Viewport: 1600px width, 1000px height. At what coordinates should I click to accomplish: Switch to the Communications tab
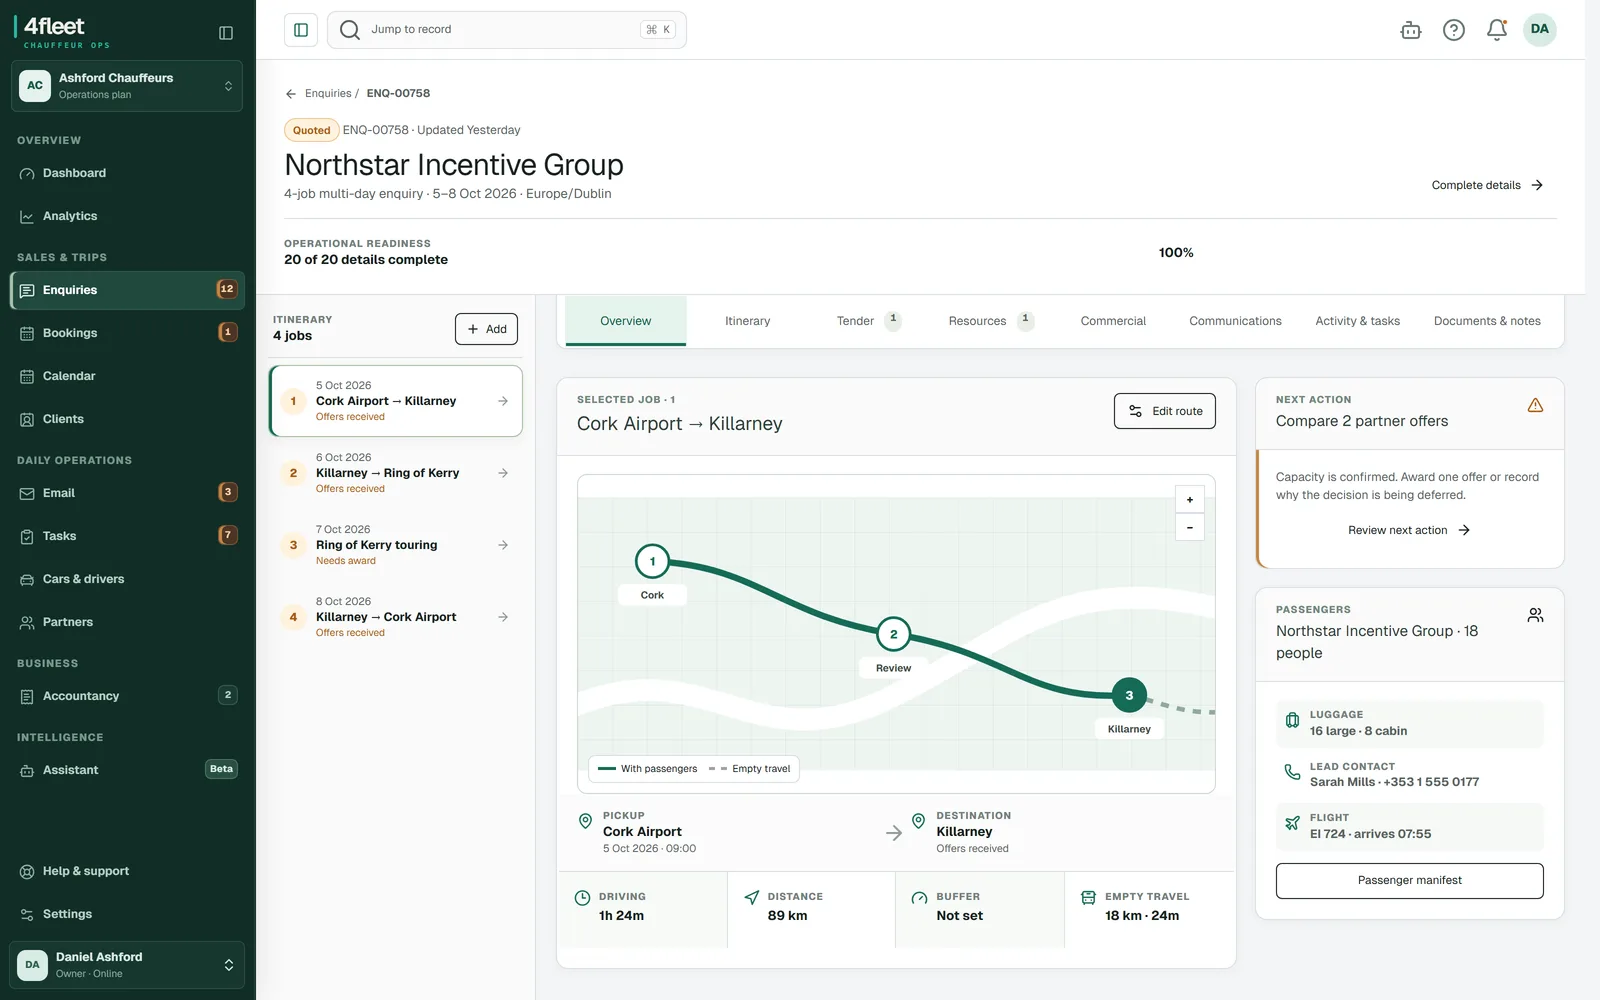1235,321
